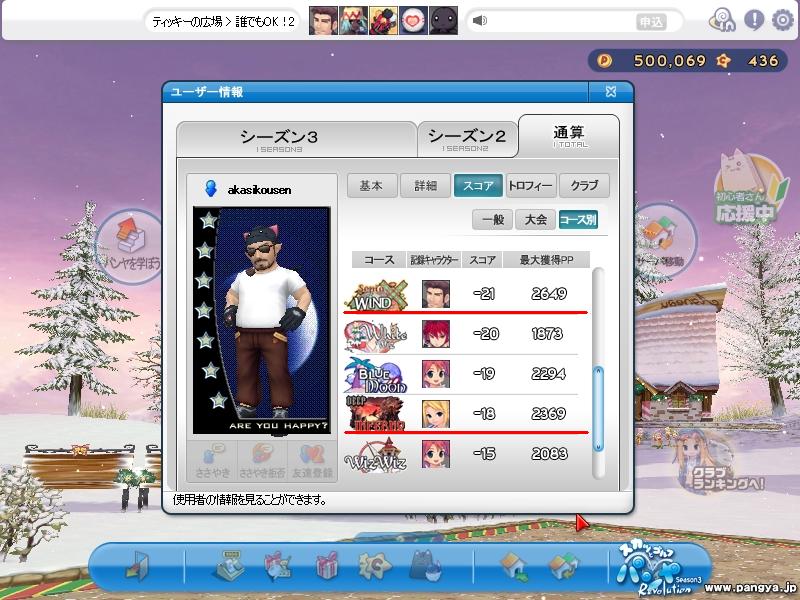Click the exit door icon in bottom bar
This screenshot has height=600, width=800.
[137, 567]
